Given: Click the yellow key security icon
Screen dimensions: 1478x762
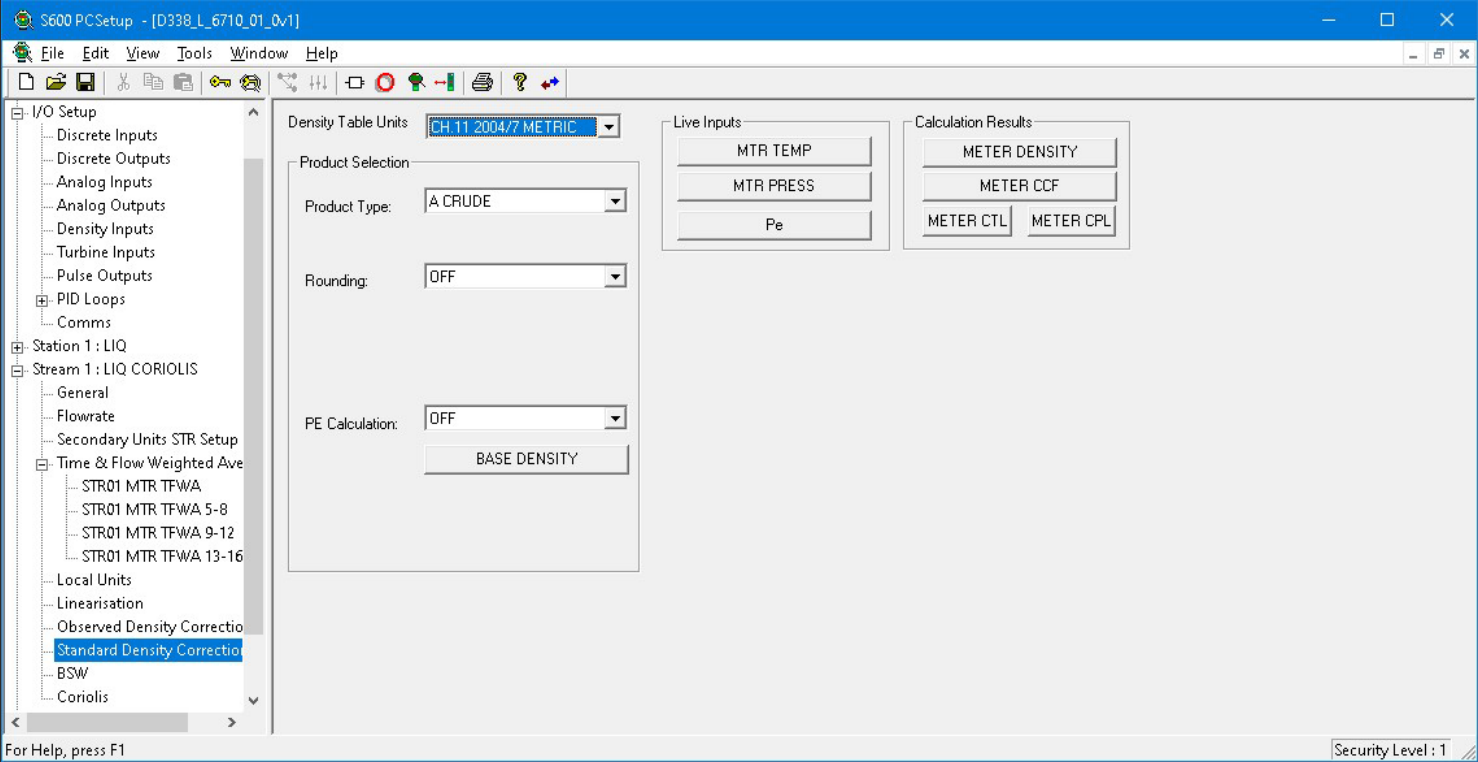Looking at the screenshot, I should click(x=220, y=82).
